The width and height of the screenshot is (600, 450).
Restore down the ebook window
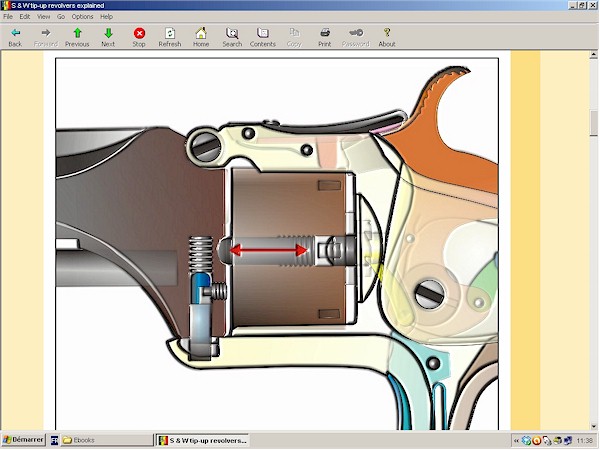[582, 5]
